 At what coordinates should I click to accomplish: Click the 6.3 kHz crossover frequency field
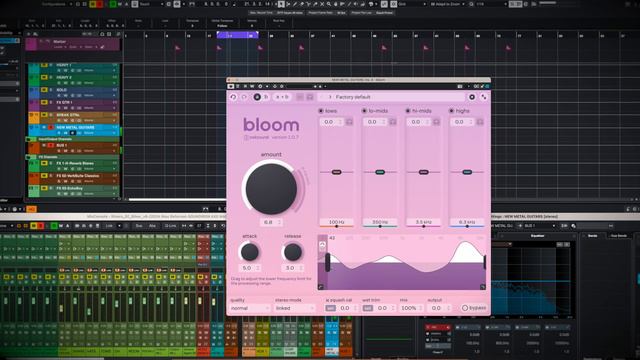coord(467,222)
